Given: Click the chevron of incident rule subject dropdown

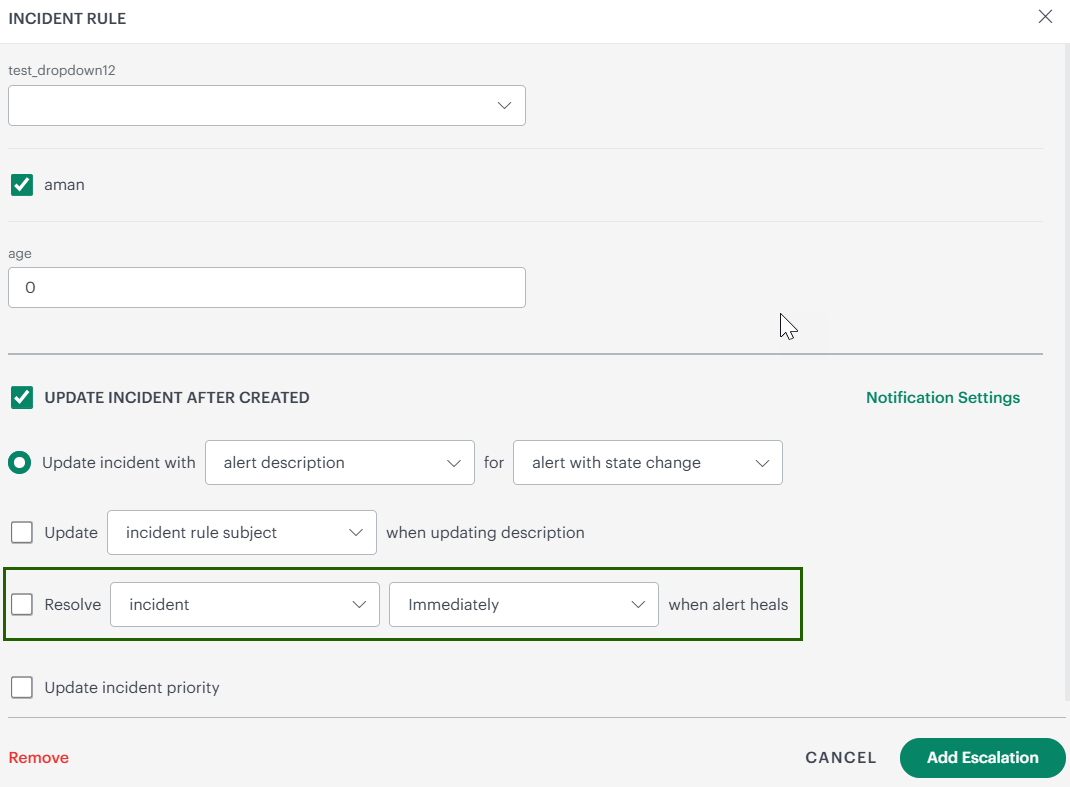Looking at the screenshot, I should (x=356, y=533).
